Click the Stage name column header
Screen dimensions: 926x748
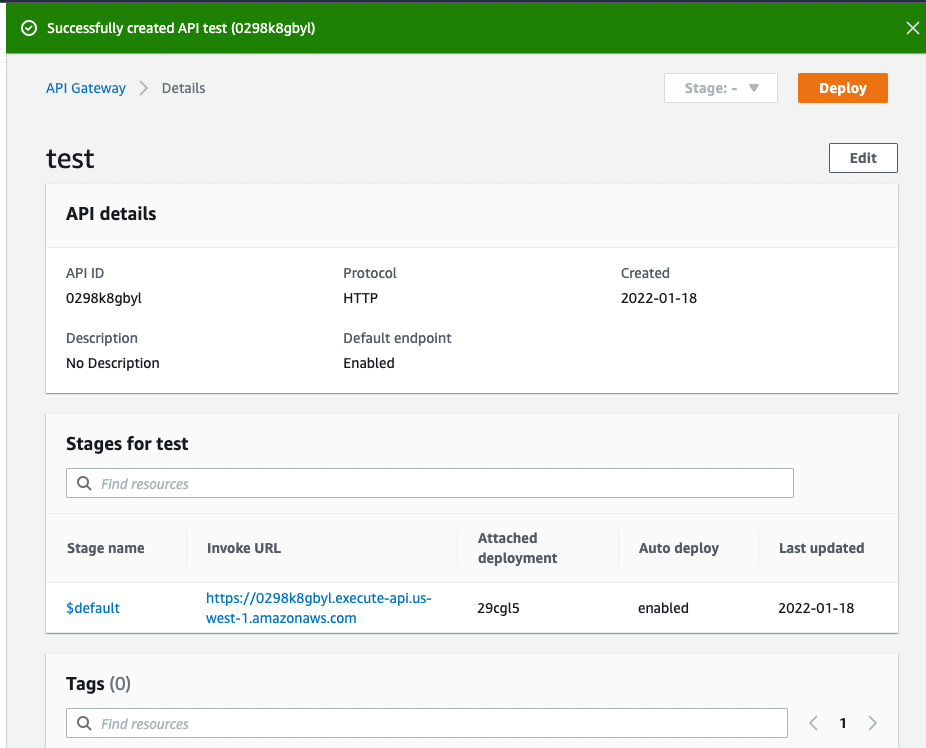tap(105, 548)
